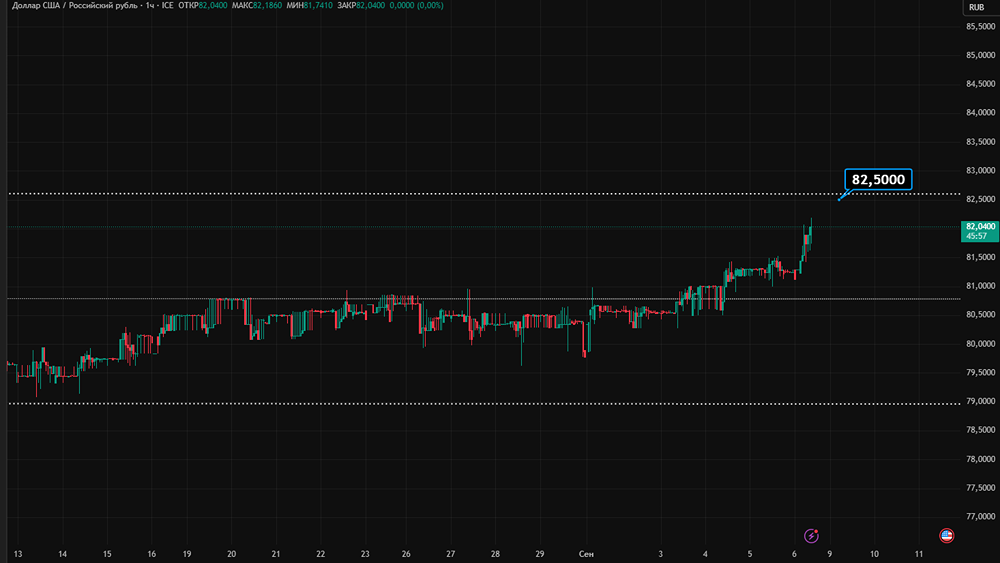1000x563 pixels.
Task: Click the 85,5000 price axis label
Action: (980, 26)
